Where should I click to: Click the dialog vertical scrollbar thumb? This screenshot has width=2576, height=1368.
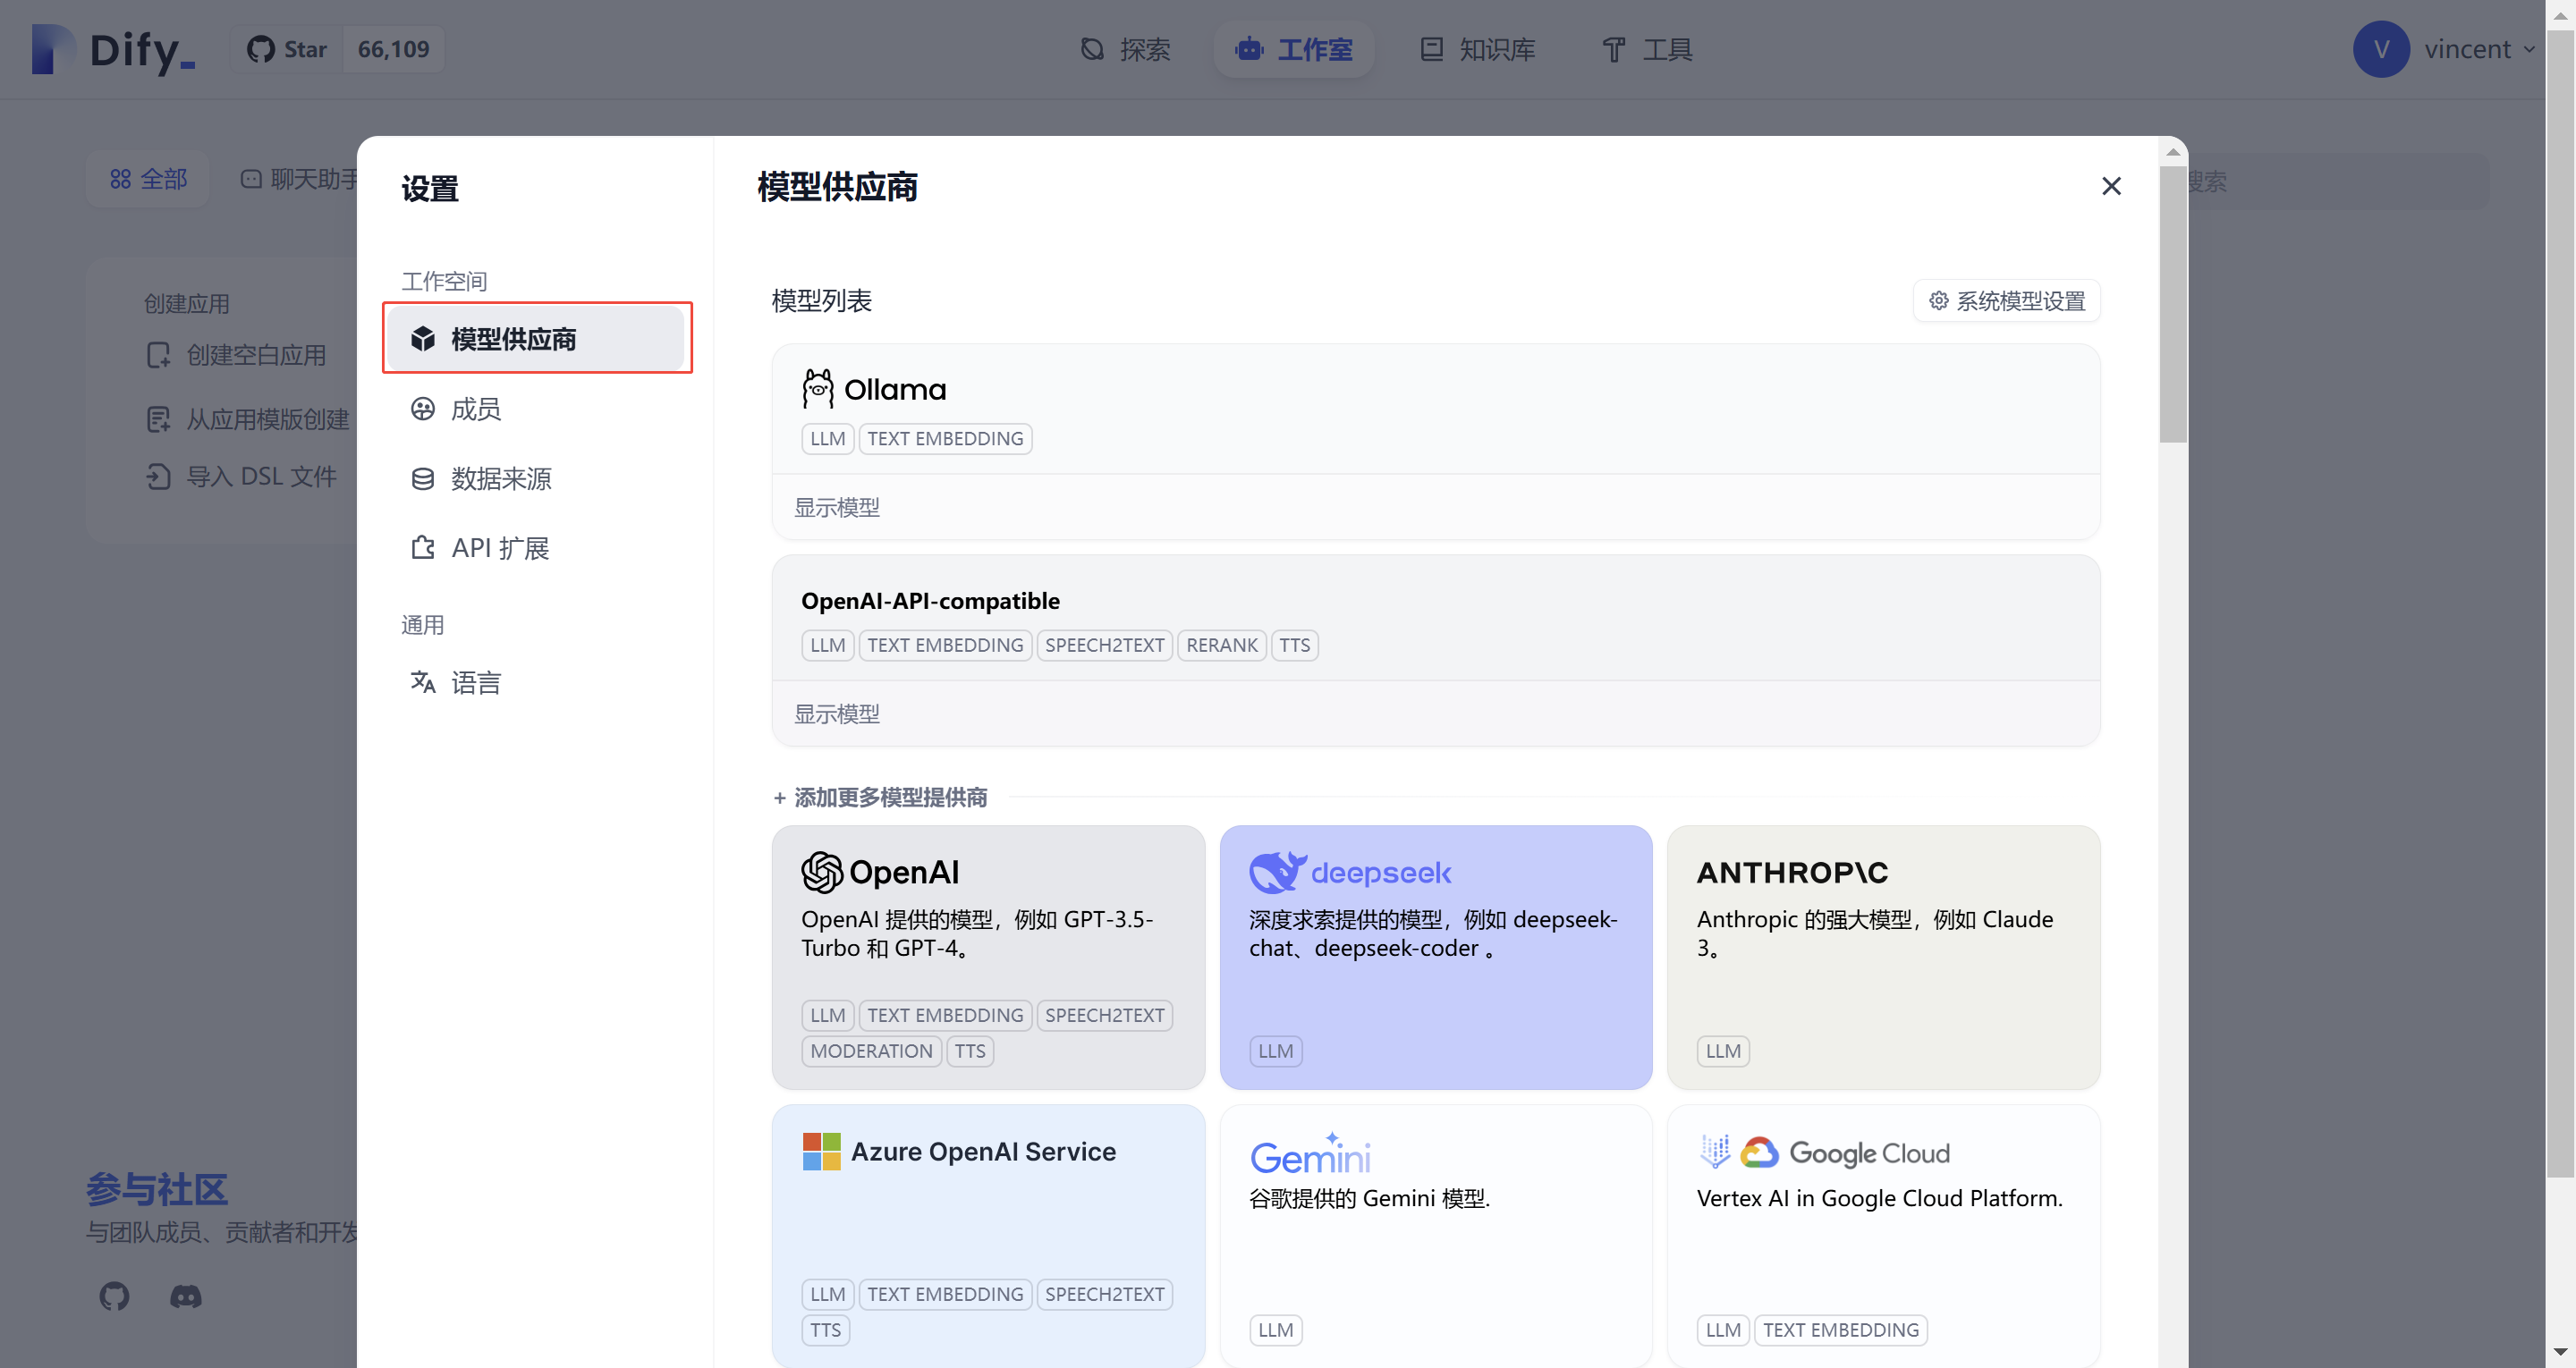click(x=2172, y=303)
